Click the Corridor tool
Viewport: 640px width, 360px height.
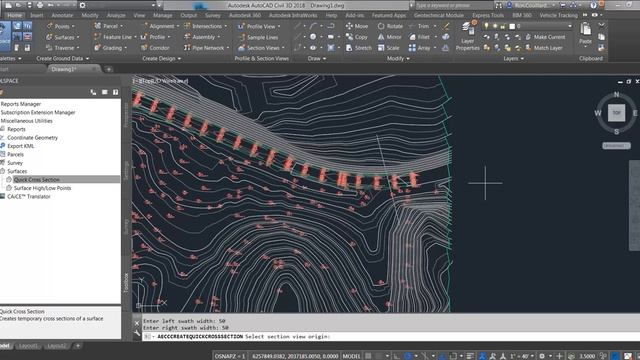[x=155, y=48]
